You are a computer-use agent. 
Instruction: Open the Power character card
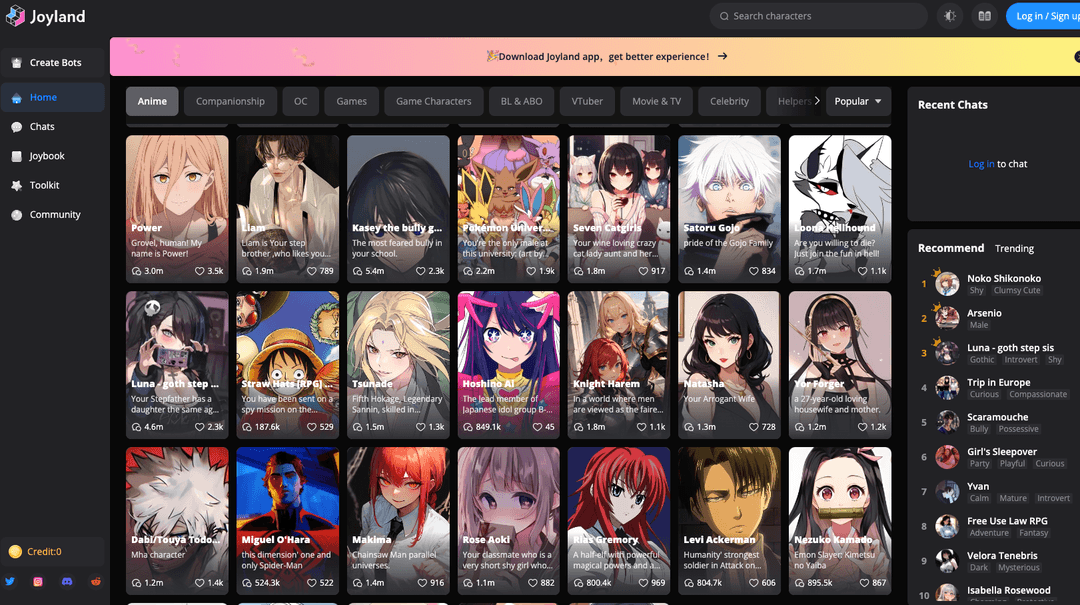click(x=177, y=209)
